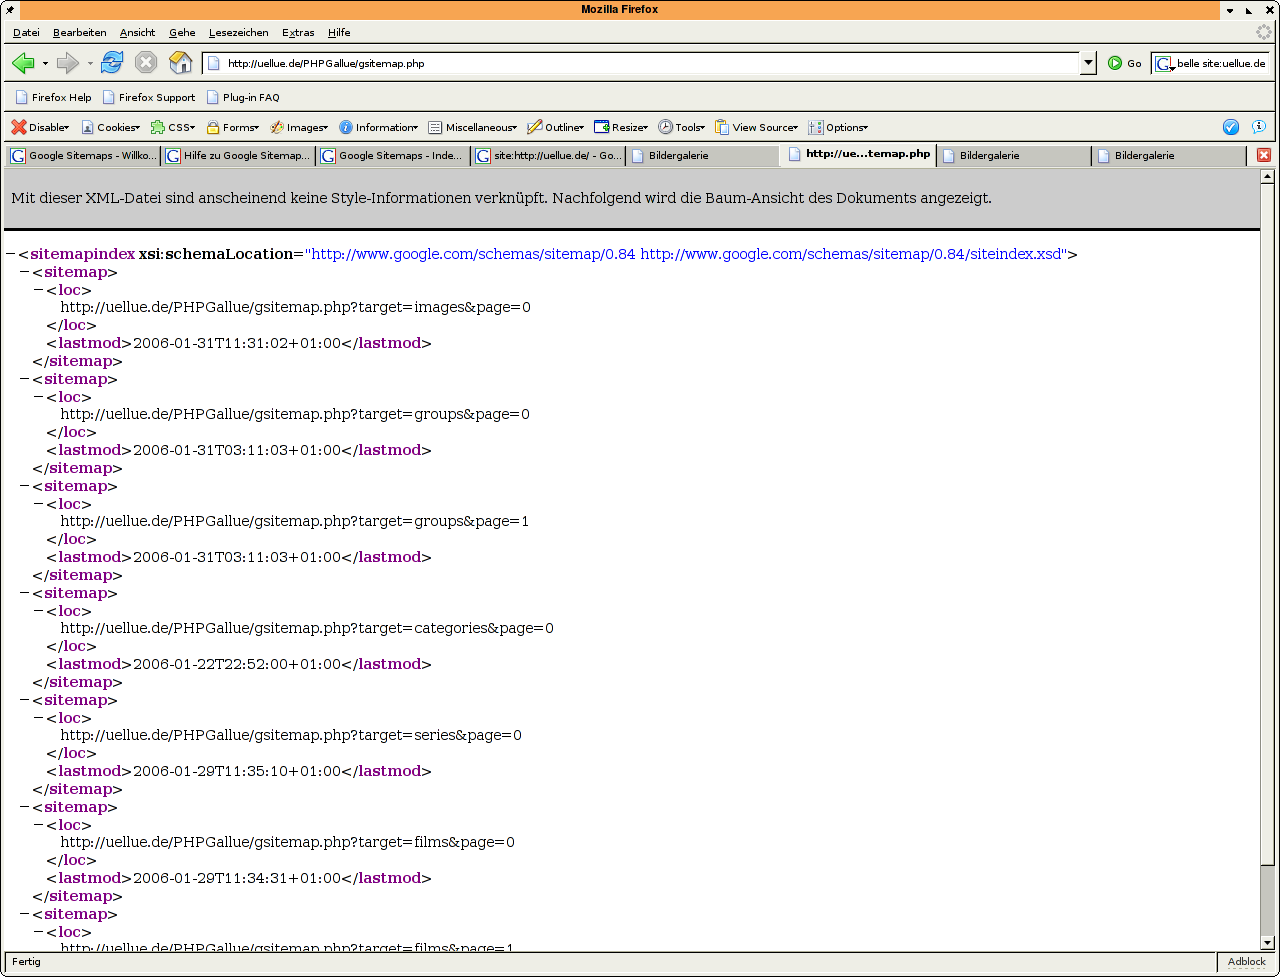Close the current tab with red X
This screenshot has width=1280, height=977.
pos(1264,155)
